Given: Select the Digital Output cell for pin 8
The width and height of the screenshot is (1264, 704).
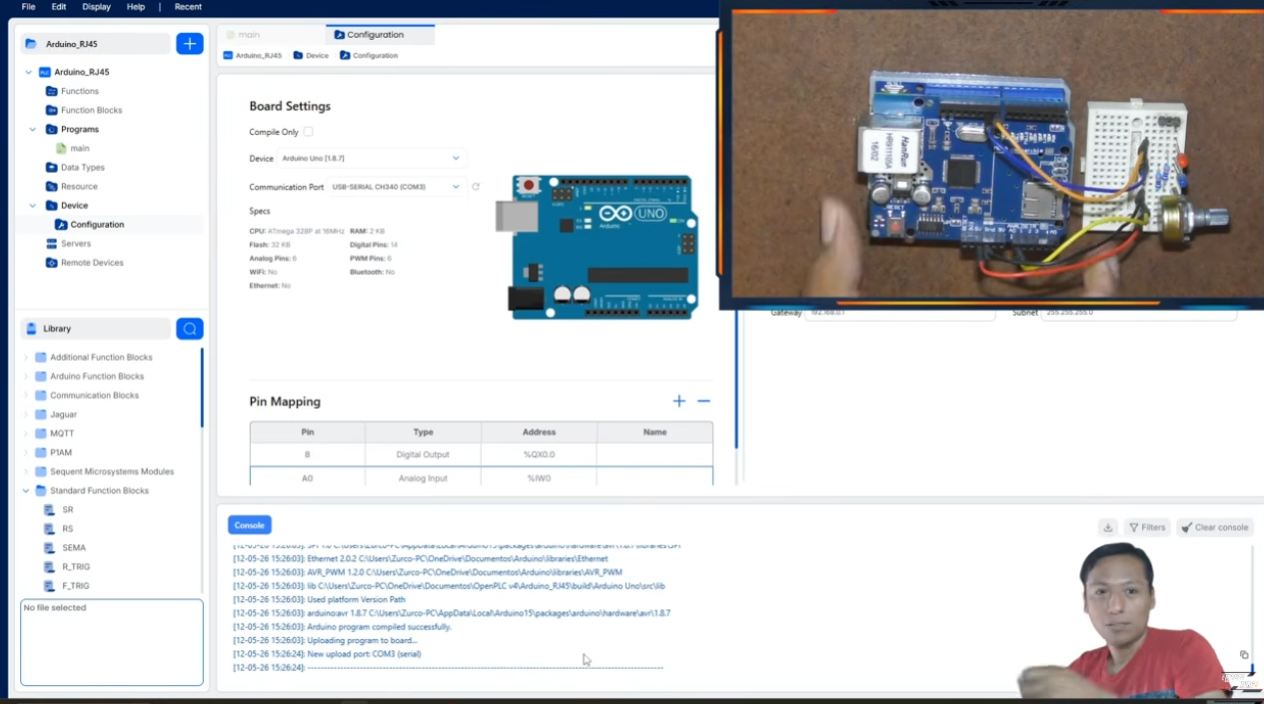Looking at the screenshot, I should tap(423, 454).
